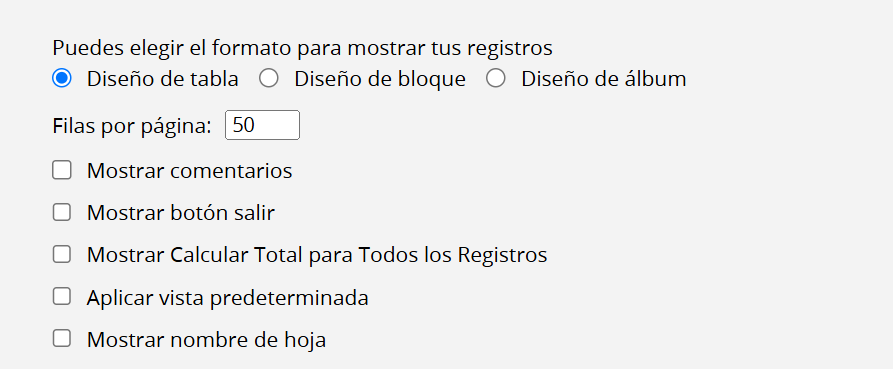
Task: Select the Diseño de tabla radio button
Action: pos(62,78)
